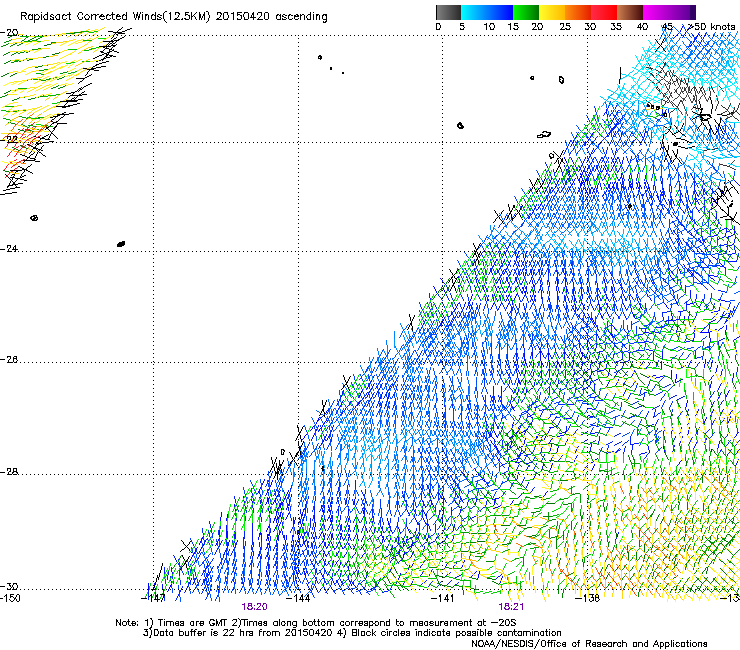Click the -150 longitude axis label

coord(10,599)
